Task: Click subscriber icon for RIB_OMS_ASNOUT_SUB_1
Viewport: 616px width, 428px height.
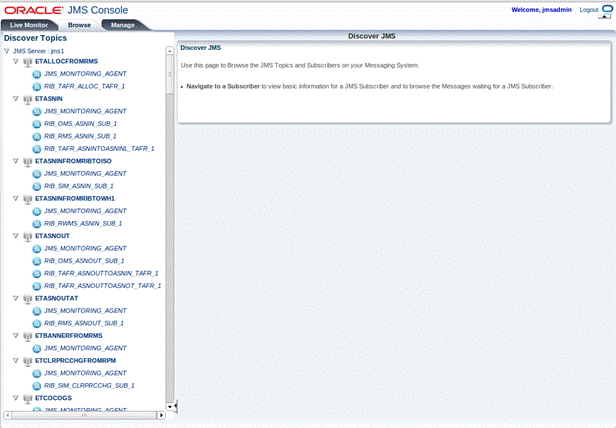Action: [37, 261]
